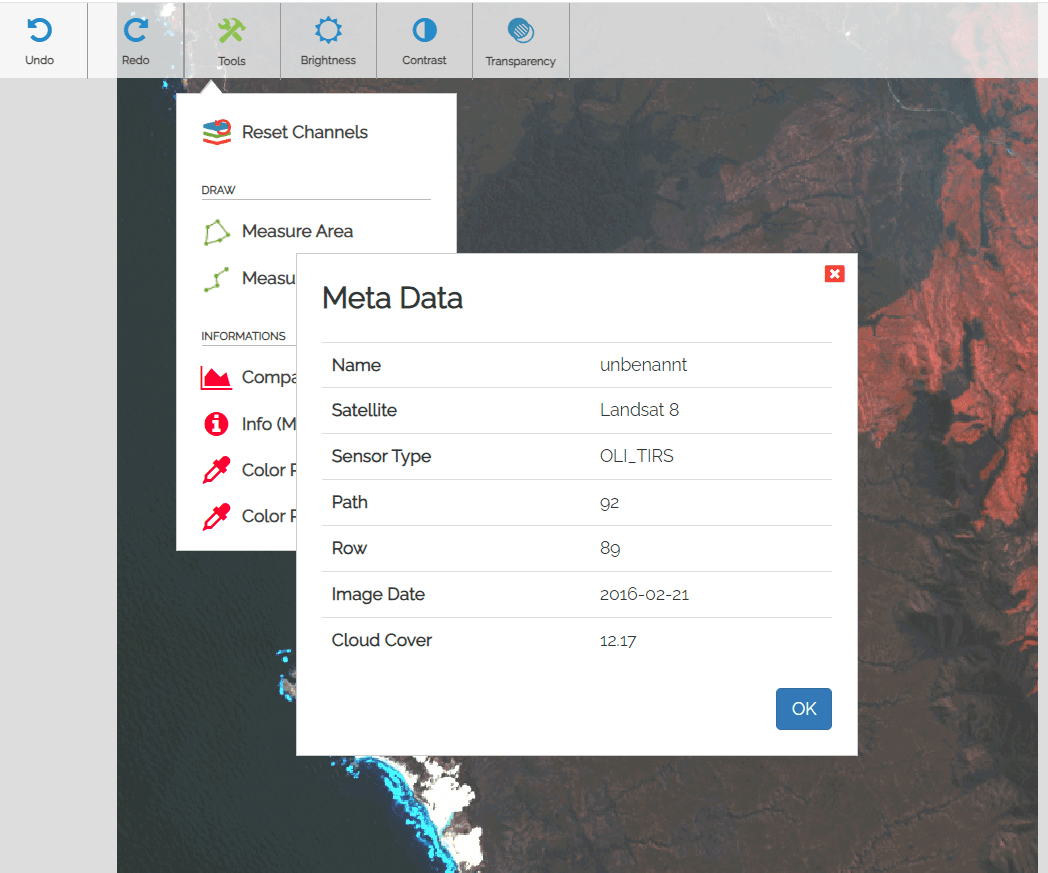Image resolution: width=1048 pixels, height=873 pixels.
Task: Collapse the Tools dropdown menu
Action: click(x=231, y=40)
